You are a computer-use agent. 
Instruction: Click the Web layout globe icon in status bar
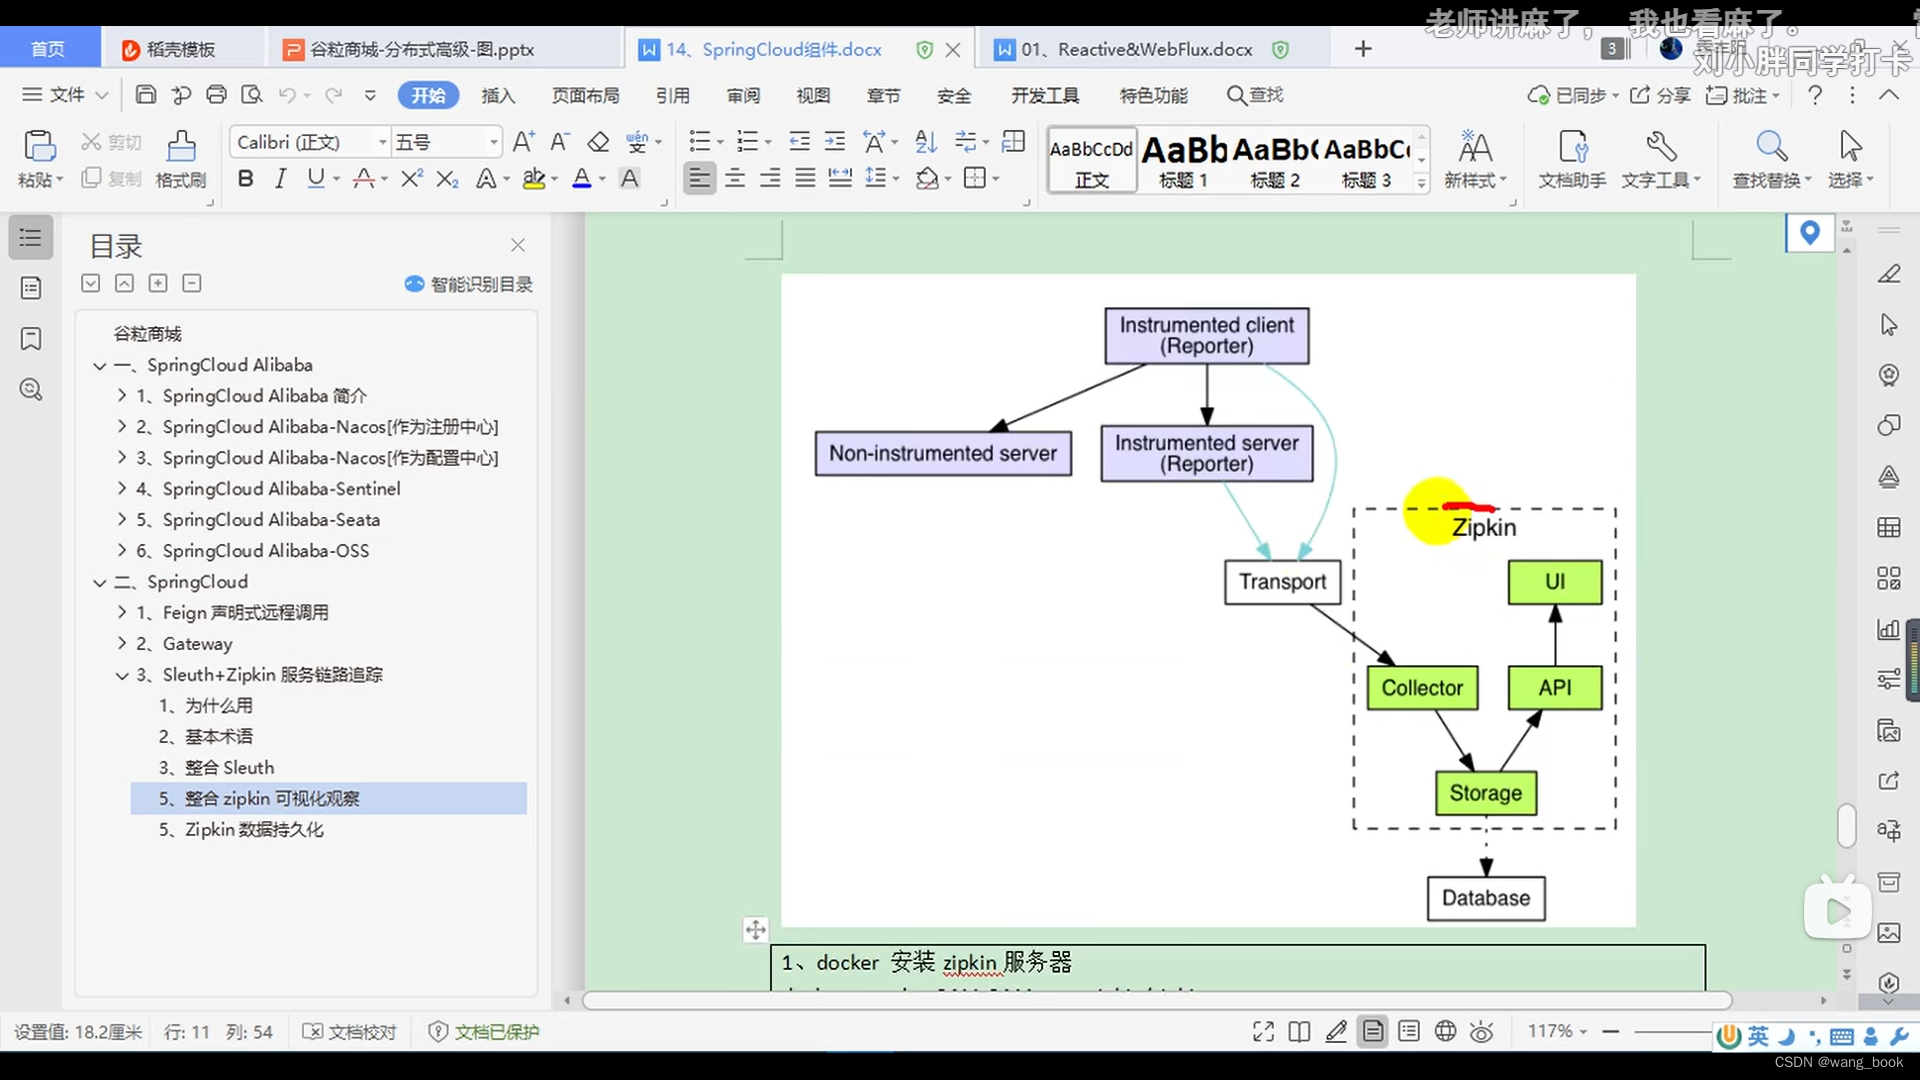[1445, 1032]
